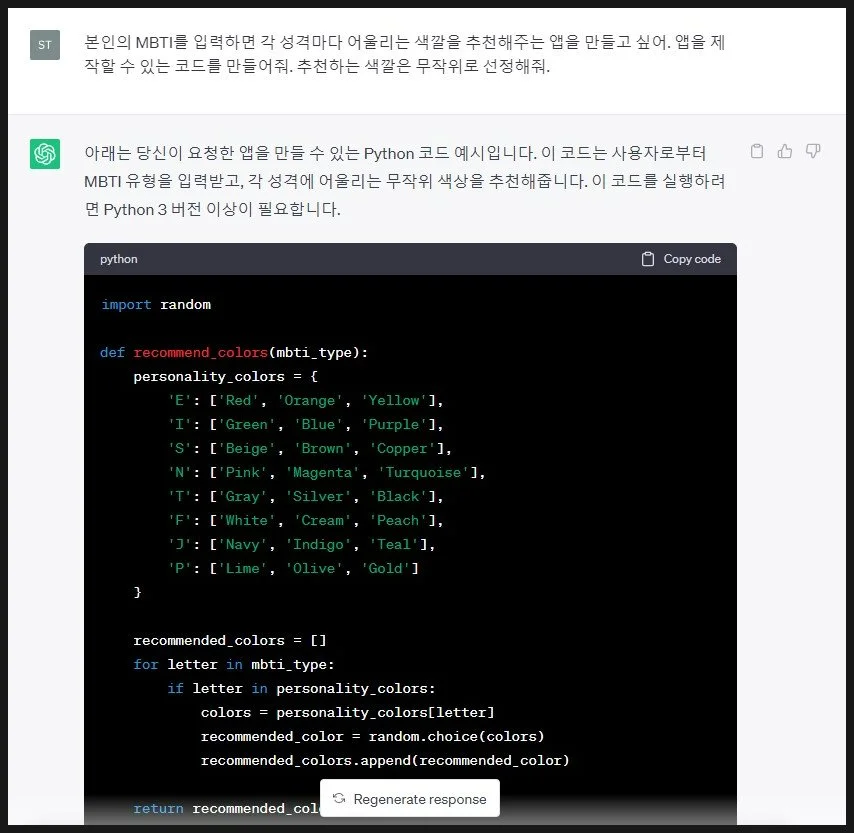Click the ST user avatar
The height and width of the screenshot is (833, 854).
[45, 45]
